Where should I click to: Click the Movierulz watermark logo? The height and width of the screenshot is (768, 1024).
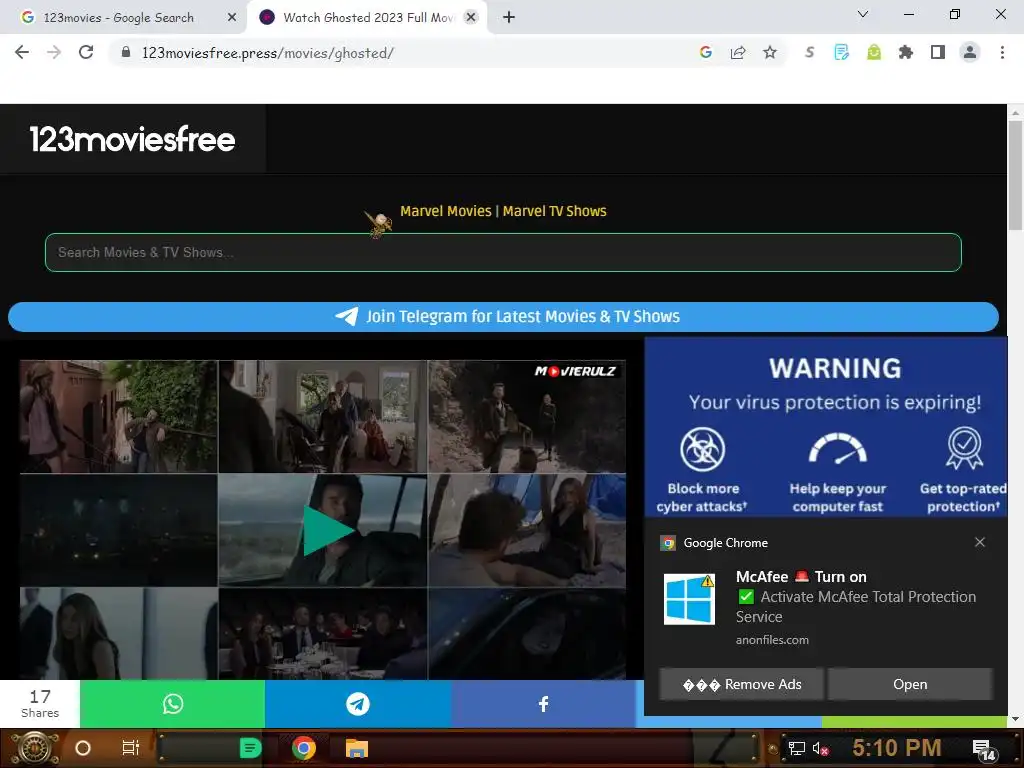[575, 372]
